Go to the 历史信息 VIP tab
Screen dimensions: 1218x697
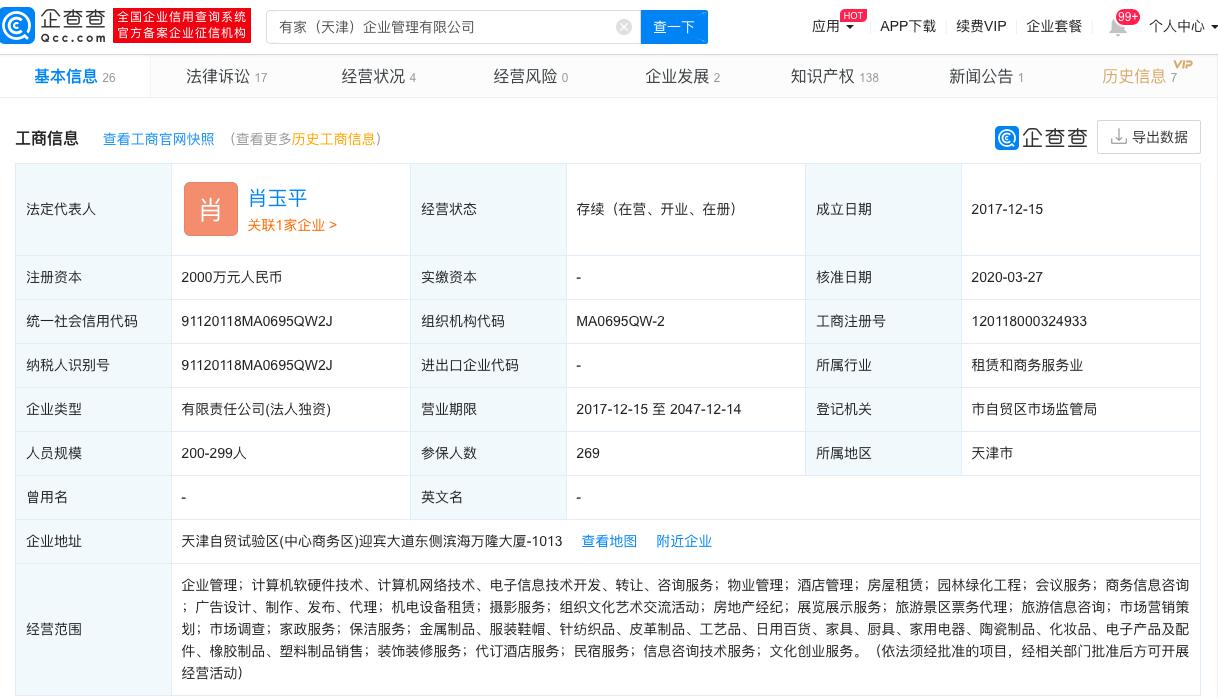(1140, 77)
